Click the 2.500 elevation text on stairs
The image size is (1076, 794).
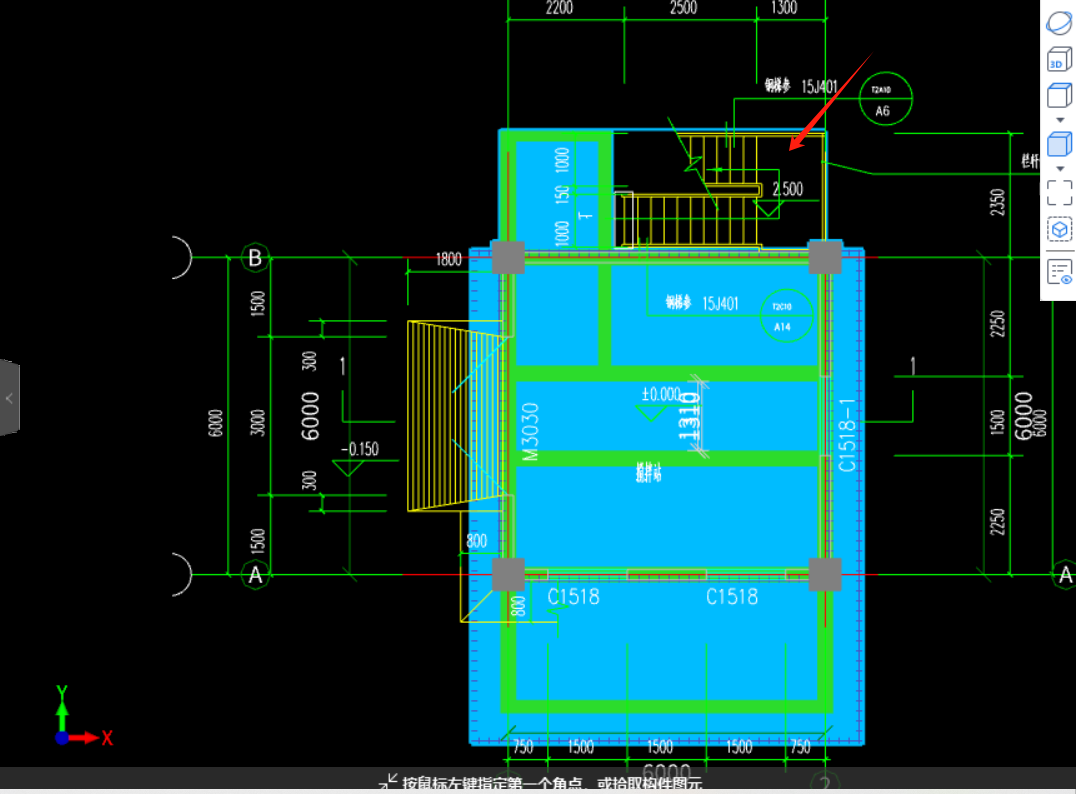point(788,189)
